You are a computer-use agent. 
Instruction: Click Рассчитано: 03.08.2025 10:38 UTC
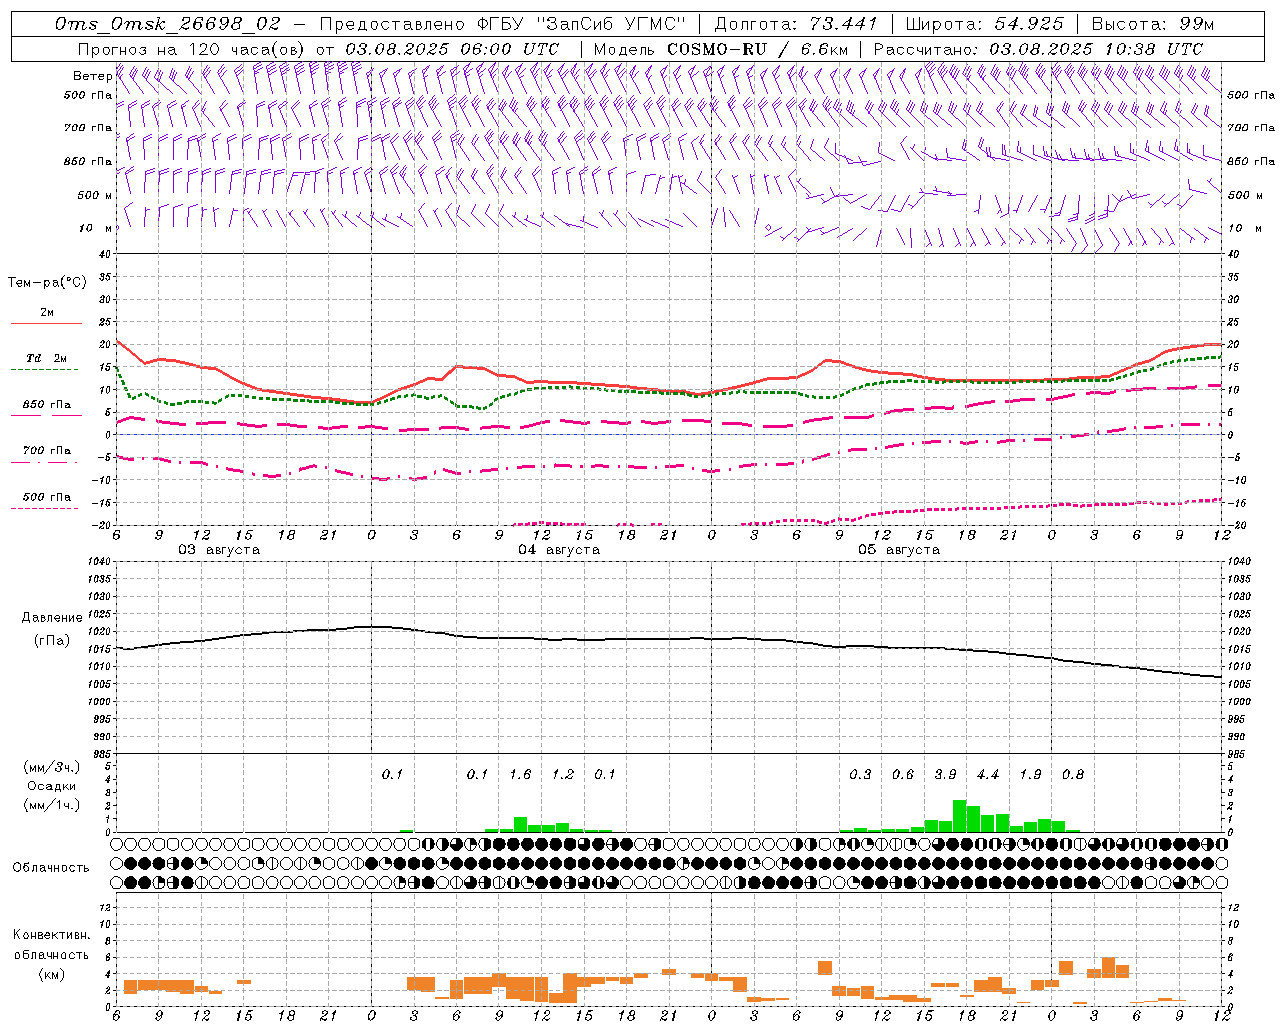[x=1038, y=49]
